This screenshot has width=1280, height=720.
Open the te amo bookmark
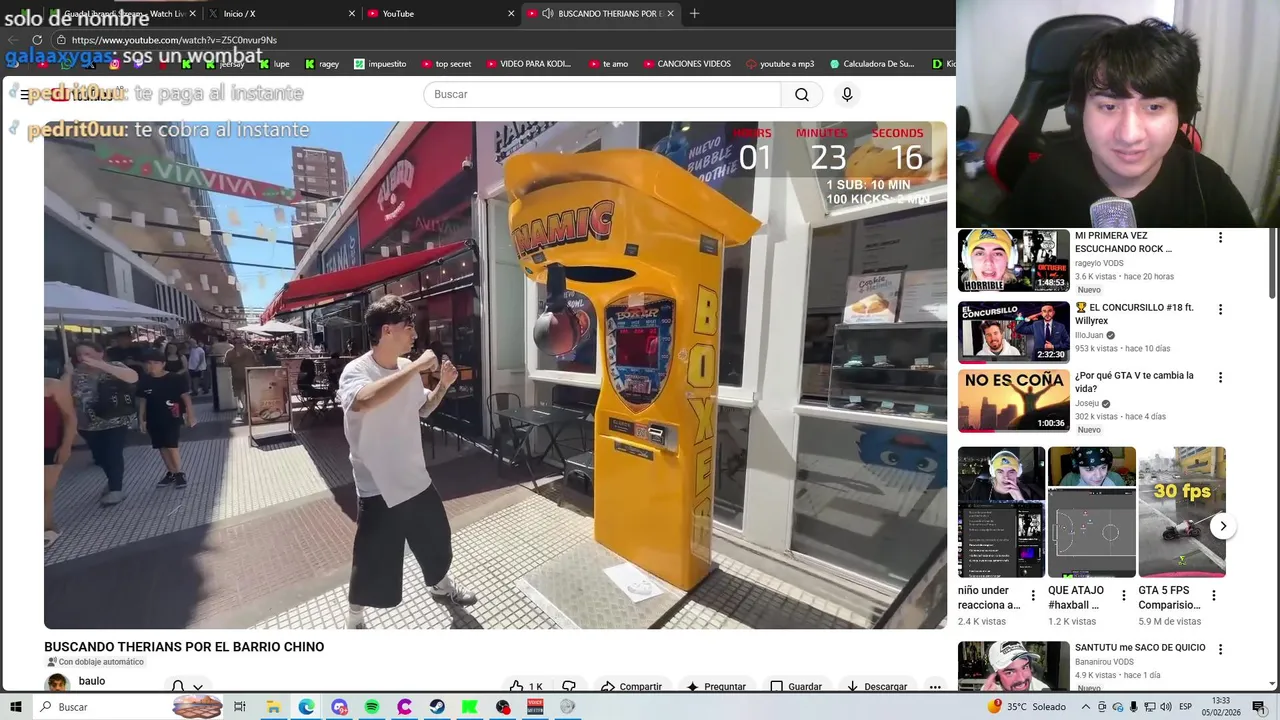(x=608, y=64)
